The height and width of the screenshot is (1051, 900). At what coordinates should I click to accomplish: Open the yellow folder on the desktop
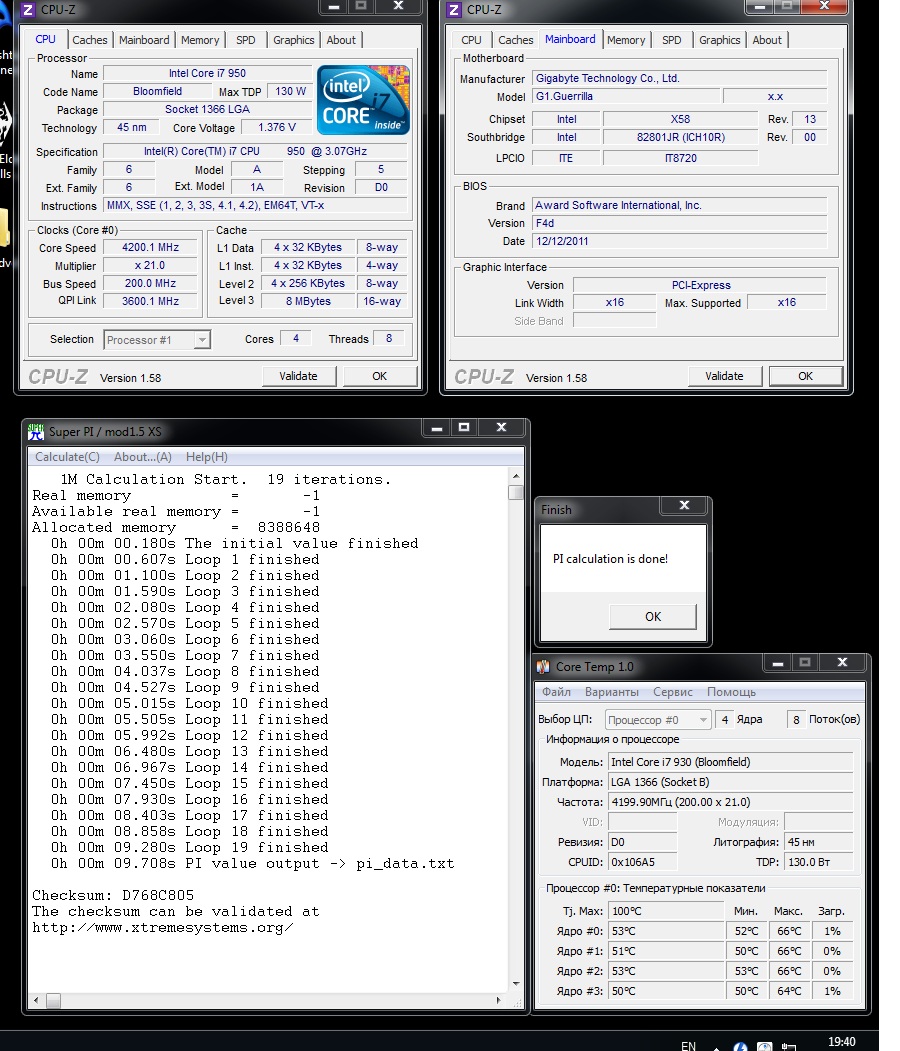[4, 228]
